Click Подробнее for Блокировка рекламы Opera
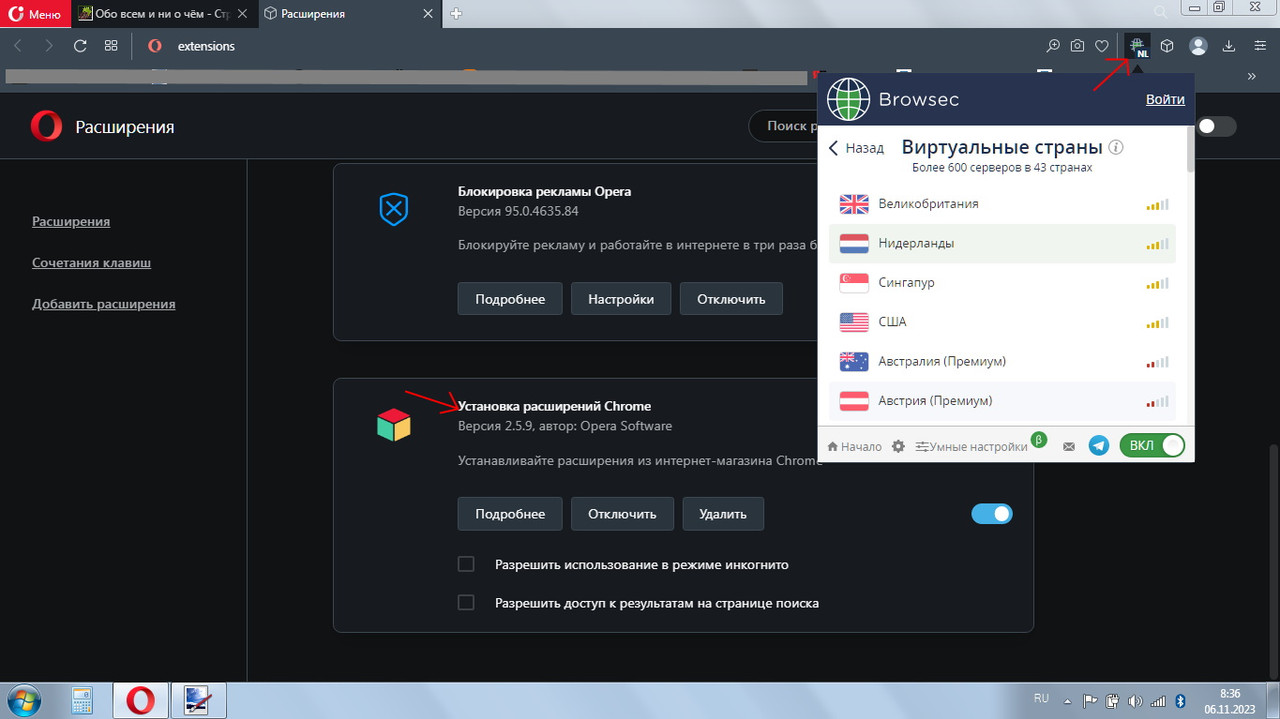1280x719 pixels. tap(510, 298)
